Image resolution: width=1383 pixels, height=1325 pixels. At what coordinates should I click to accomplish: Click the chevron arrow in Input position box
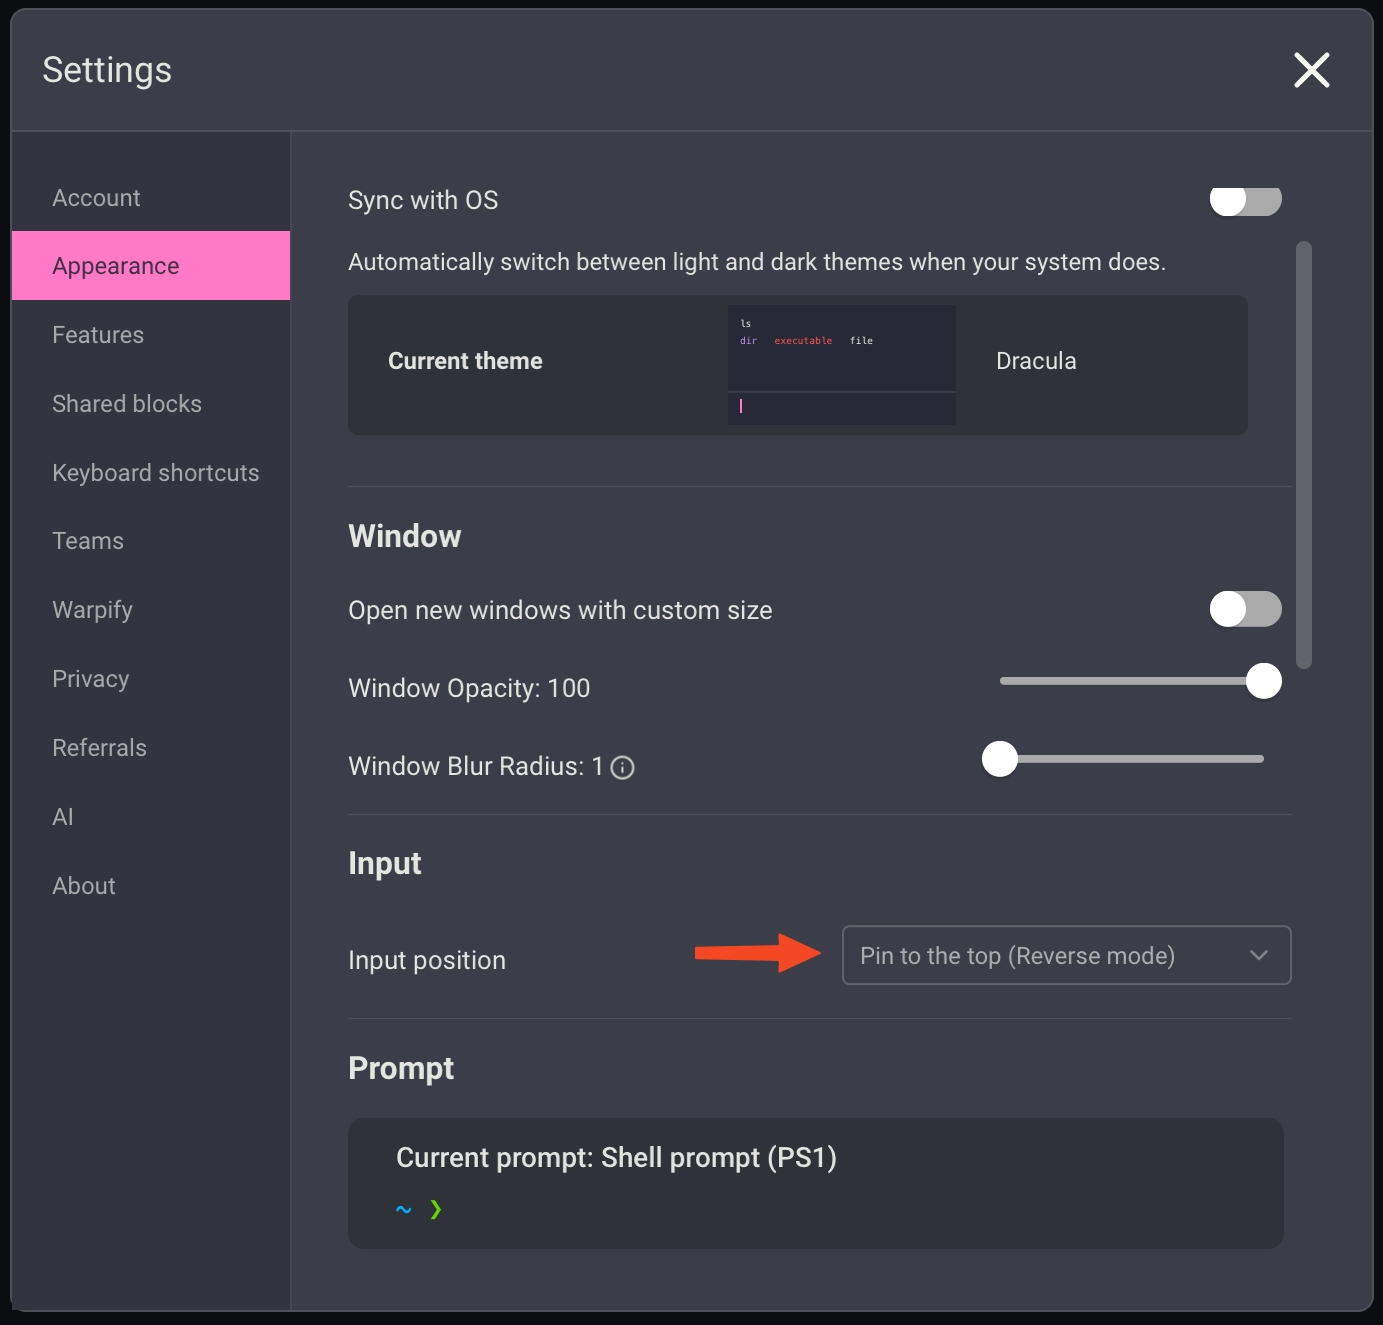[x=1259, y=955]
